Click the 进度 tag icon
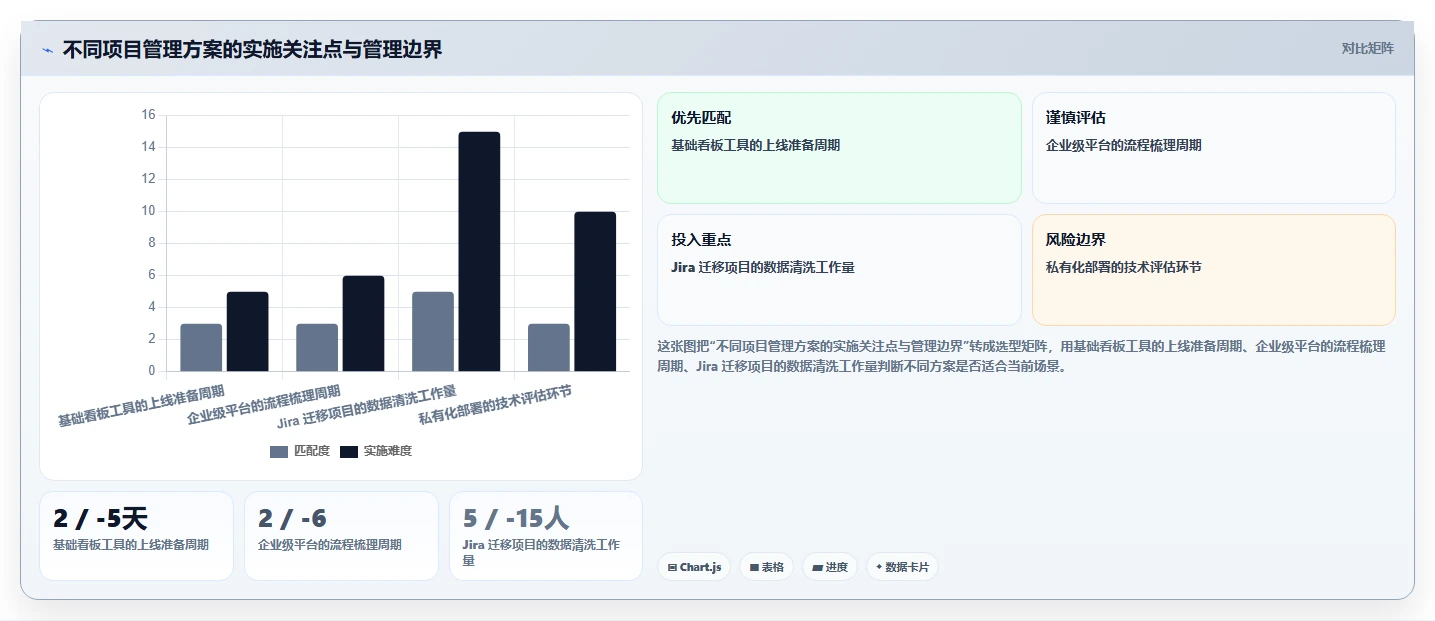The image size is (1435, 621). coord(817,568)
